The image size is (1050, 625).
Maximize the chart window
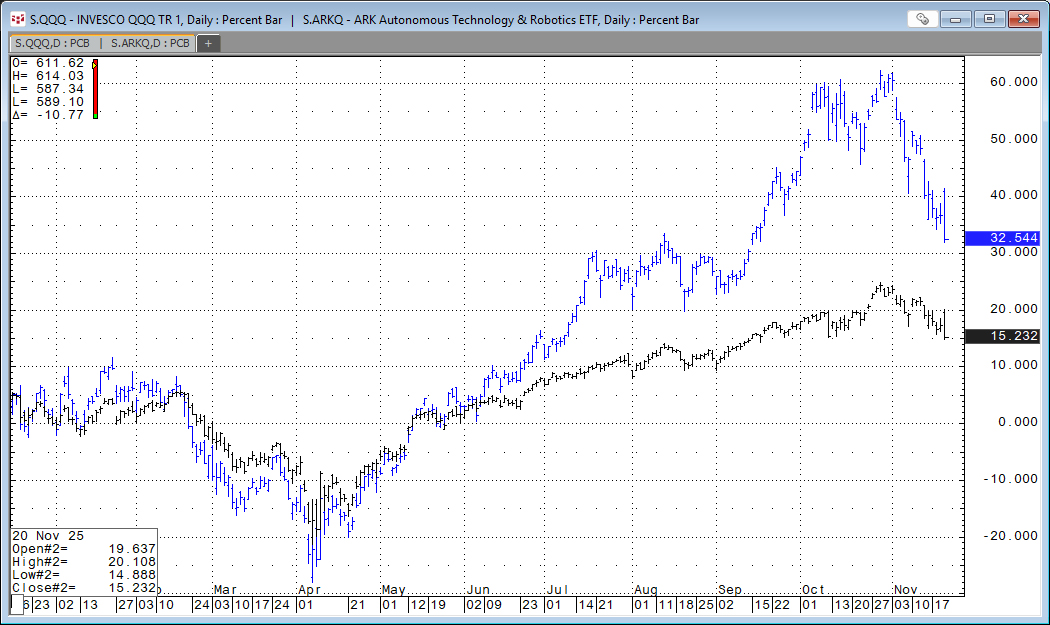click(990, 19)
